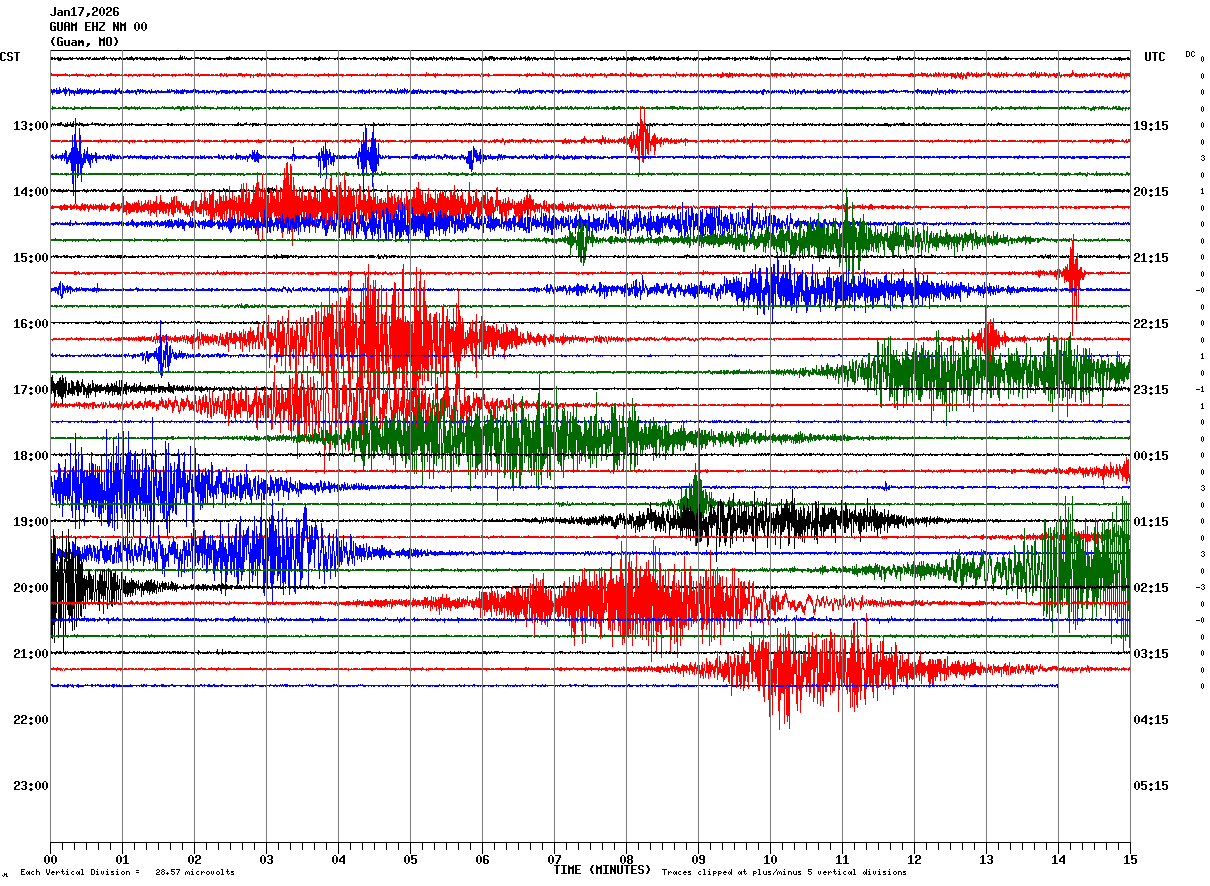1210x886 pixels.
Task: Select the 18:00 CST time label
Action: click(30, 456)
